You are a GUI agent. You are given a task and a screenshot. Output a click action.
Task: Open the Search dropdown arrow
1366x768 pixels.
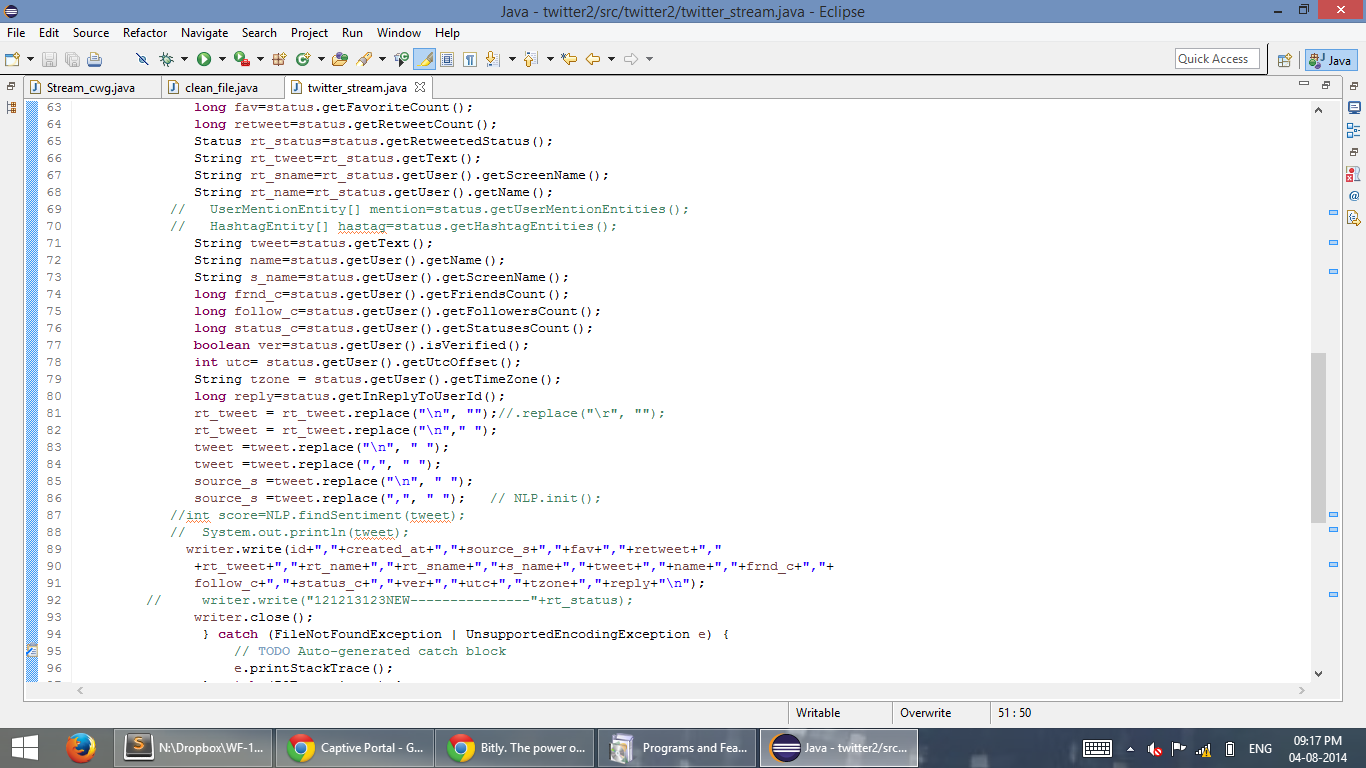[x=382, y=59]
